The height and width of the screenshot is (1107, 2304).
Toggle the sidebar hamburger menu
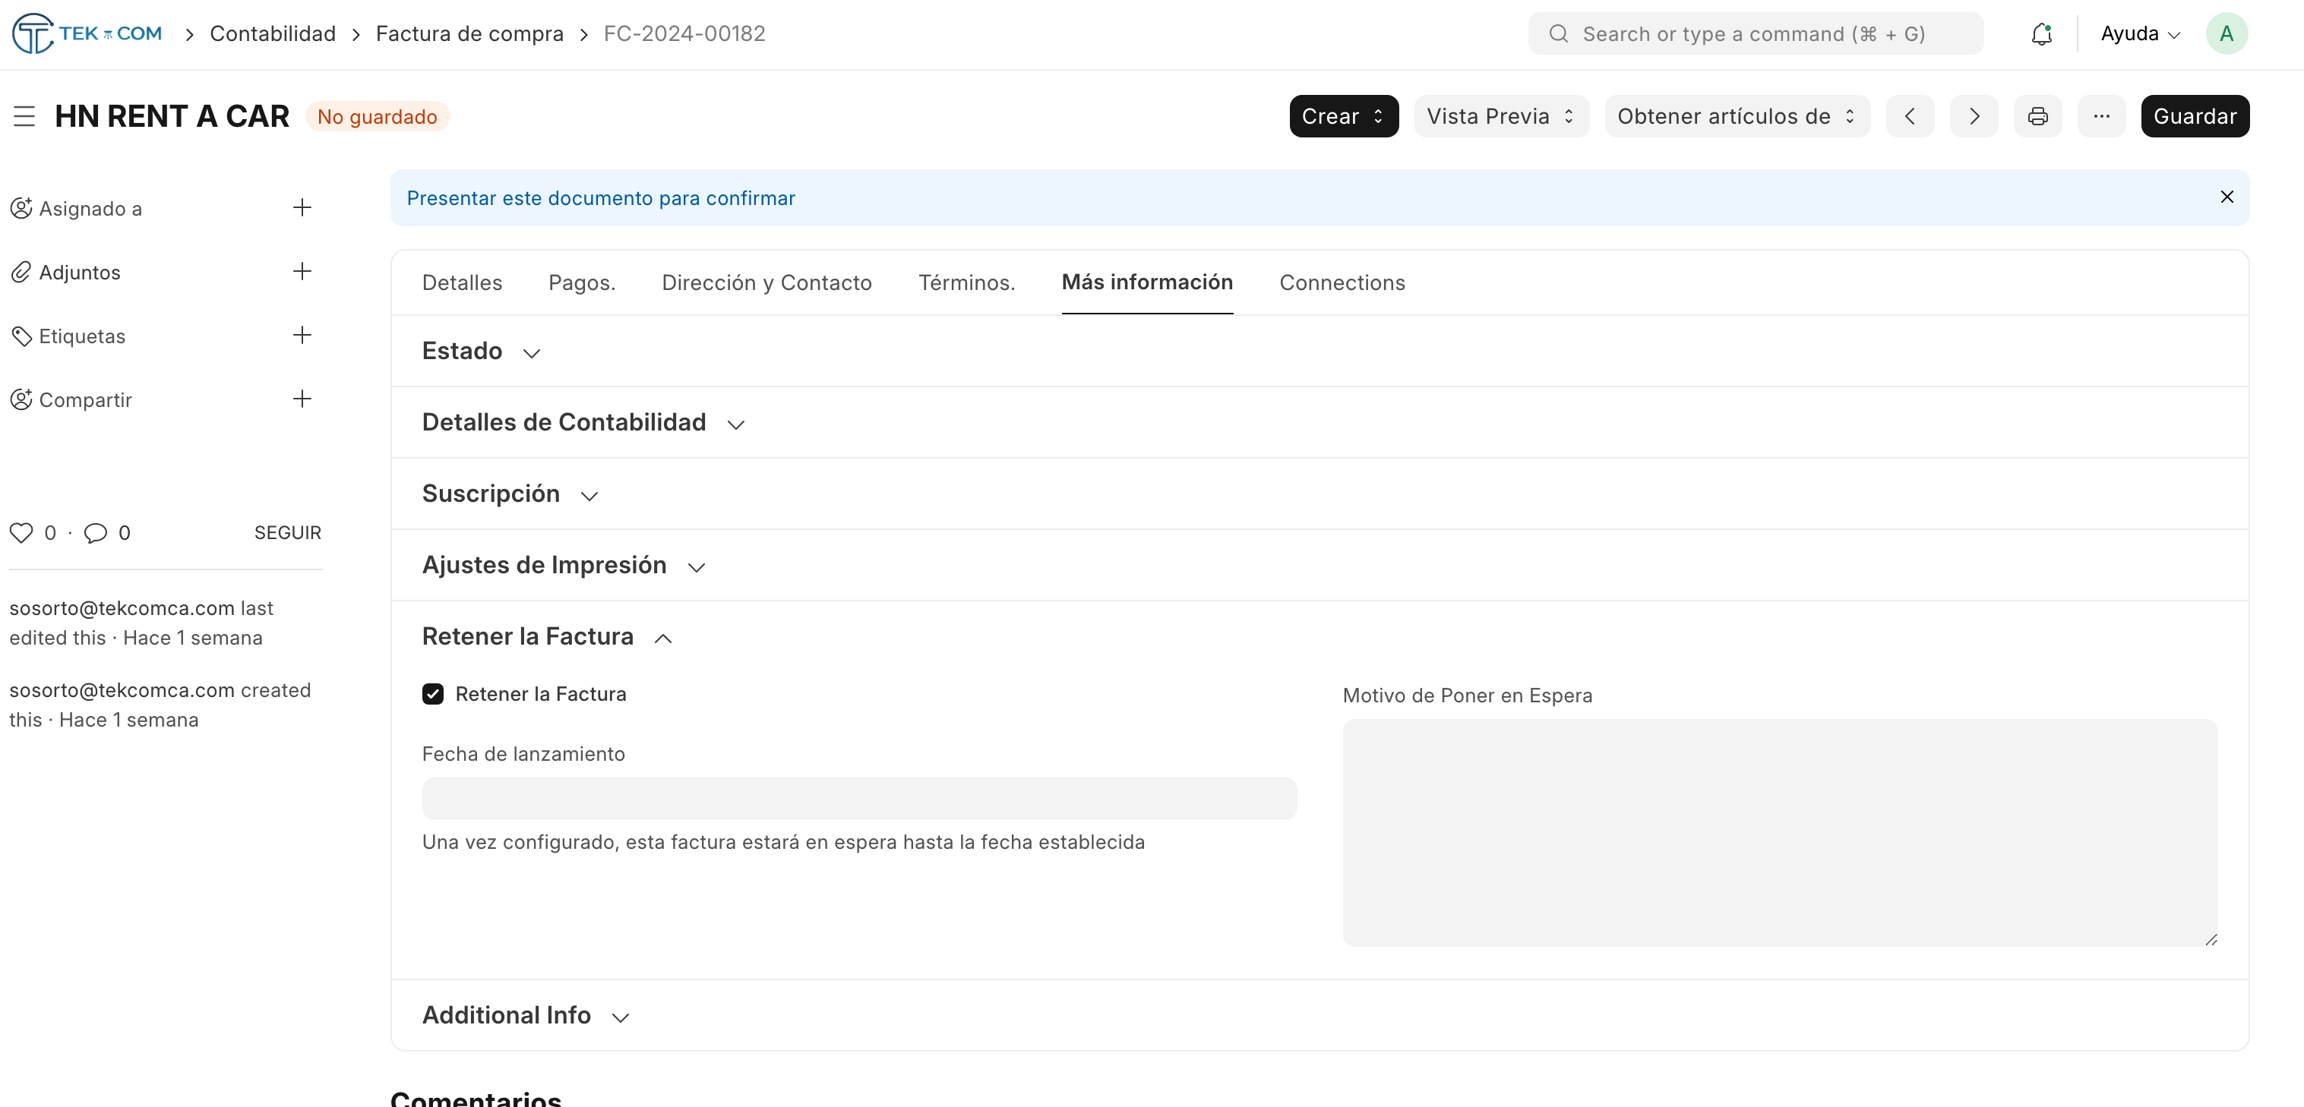24,116
